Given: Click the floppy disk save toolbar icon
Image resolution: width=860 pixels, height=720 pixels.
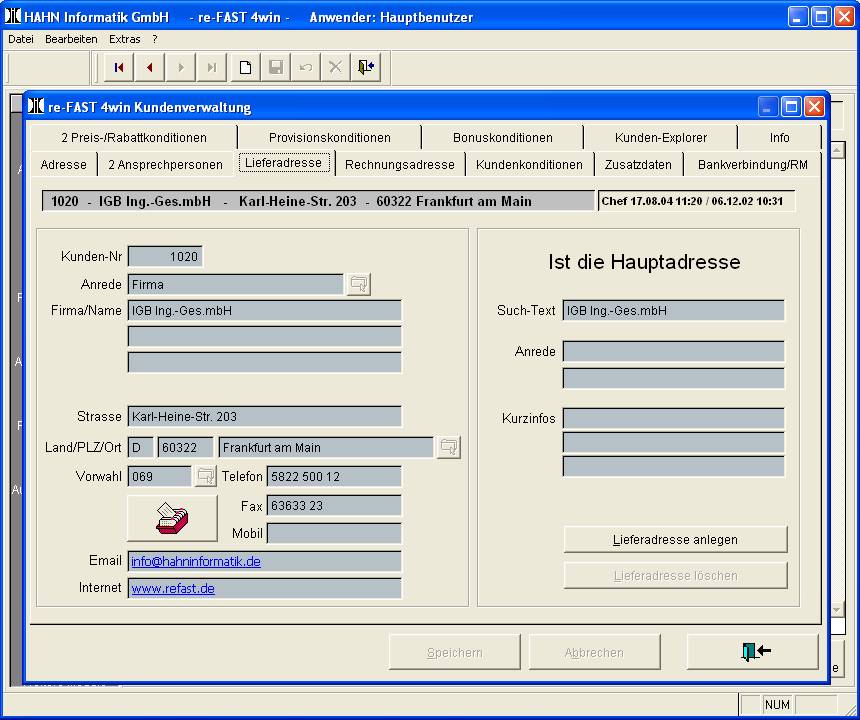Looking at the screenshot, I should point(275,67).
